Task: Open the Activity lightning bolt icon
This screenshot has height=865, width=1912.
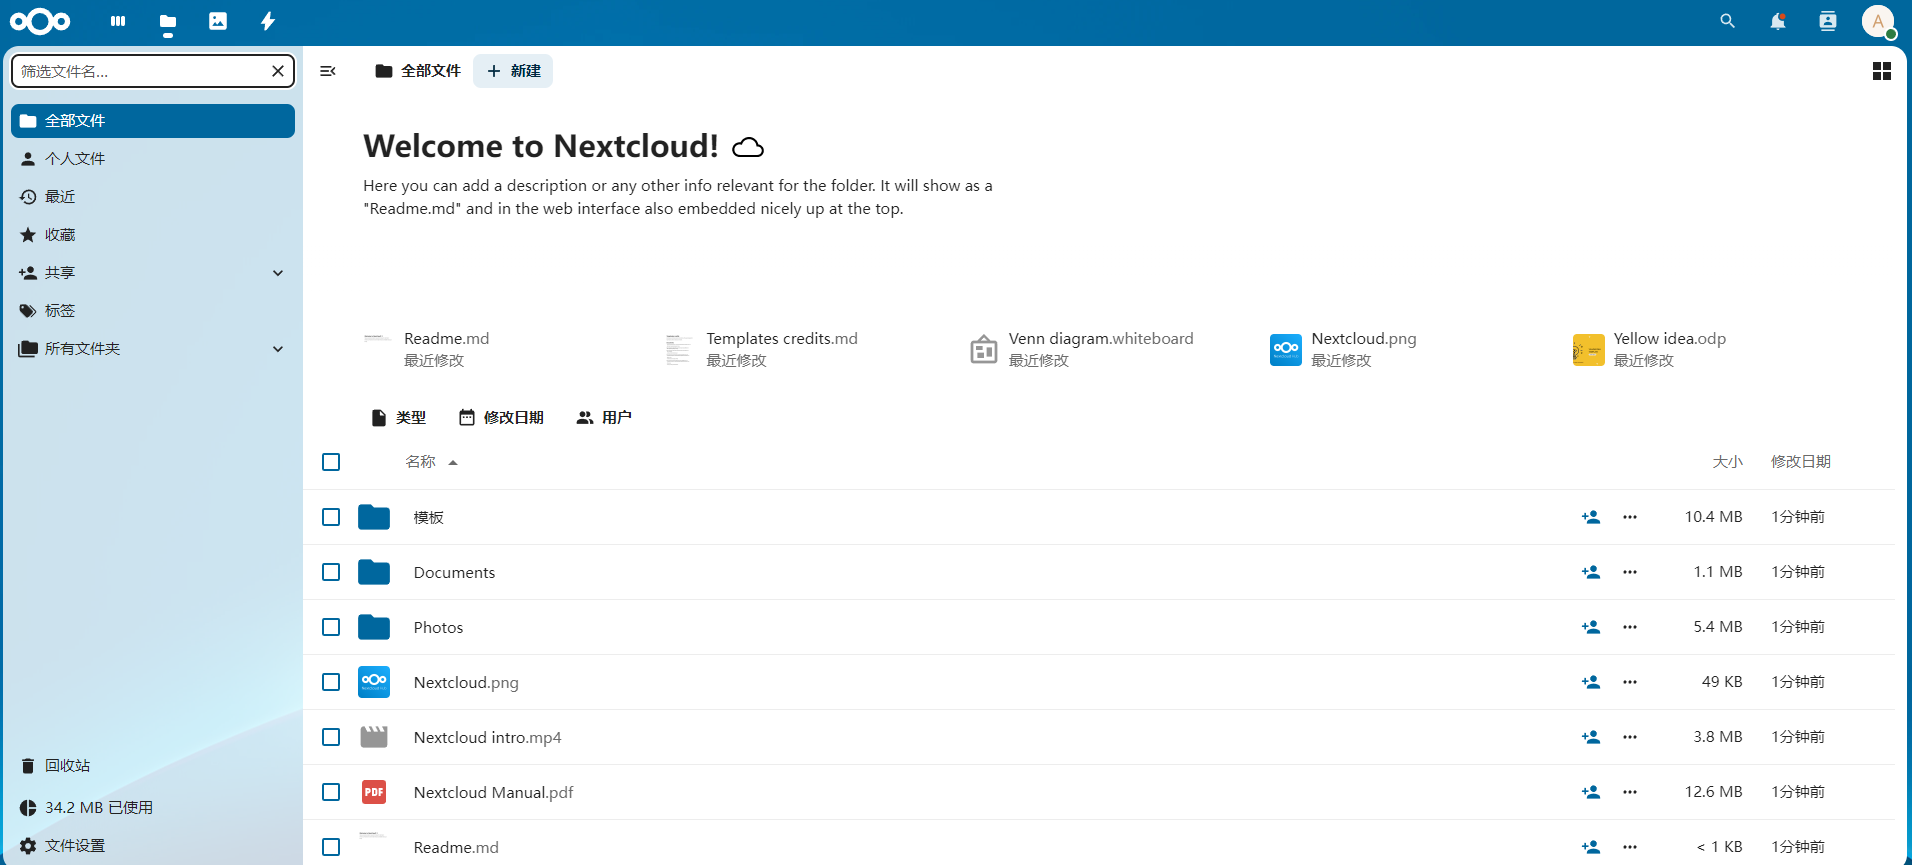Action: 268,21
